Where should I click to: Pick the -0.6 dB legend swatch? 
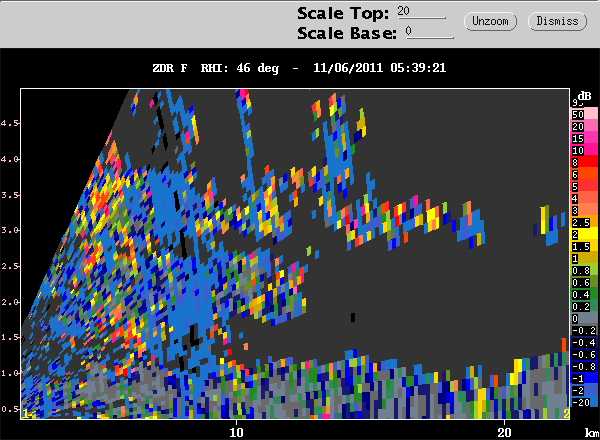click(x=584, y=355)
